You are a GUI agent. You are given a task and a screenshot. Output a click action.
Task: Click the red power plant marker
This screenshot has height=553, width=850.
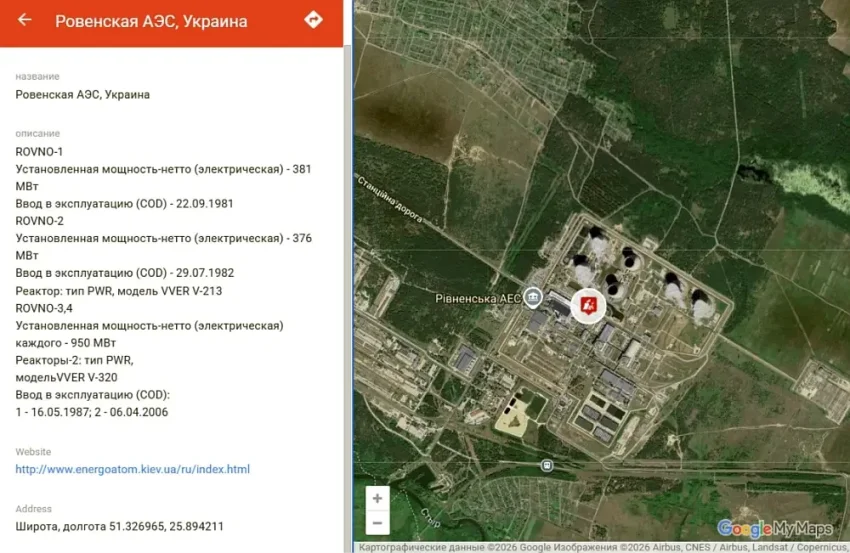tap(588, 302)
